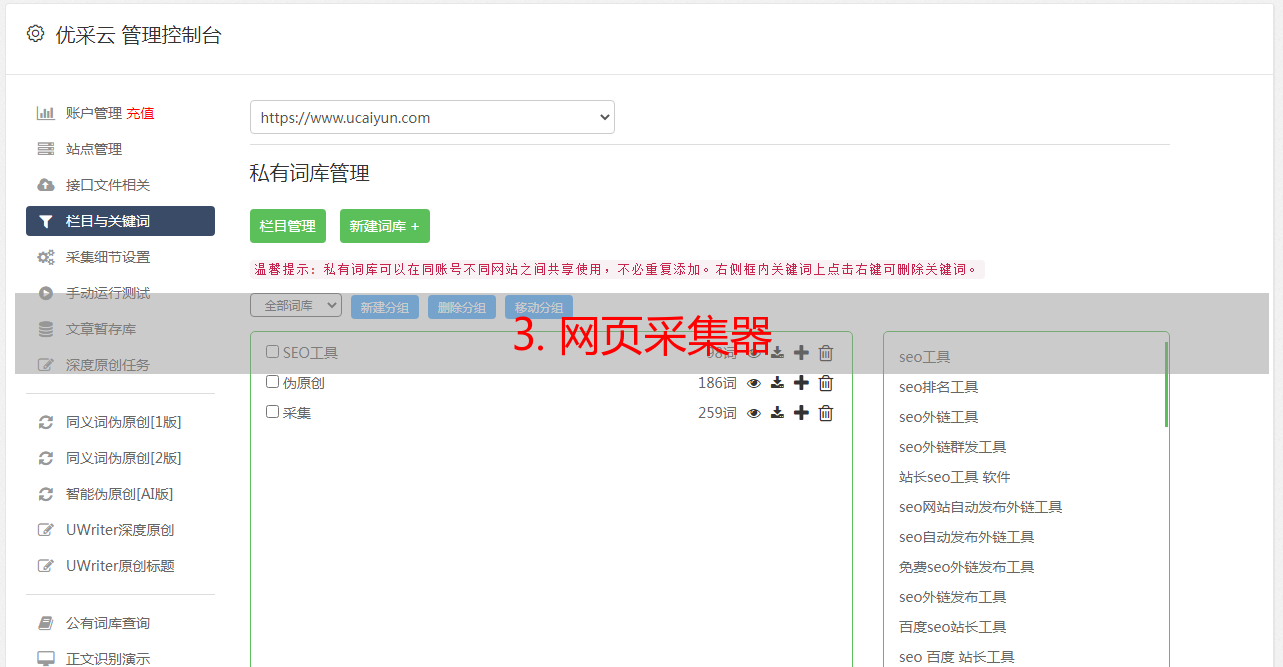
Task: Select 栏目与关键词 in the sidebar
Action: tap(120, 221)
